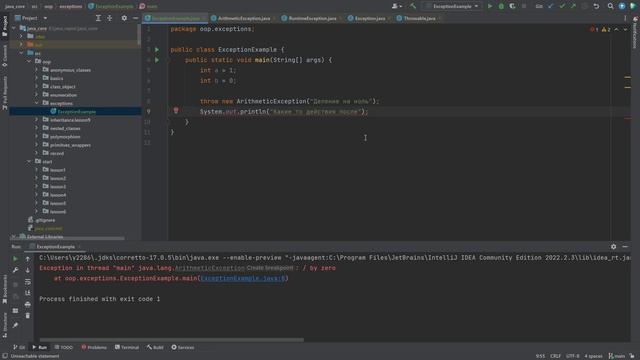This screenshot has height=360, width=640.
Task: Minimize the Run tool window
Action: point(625,247)
